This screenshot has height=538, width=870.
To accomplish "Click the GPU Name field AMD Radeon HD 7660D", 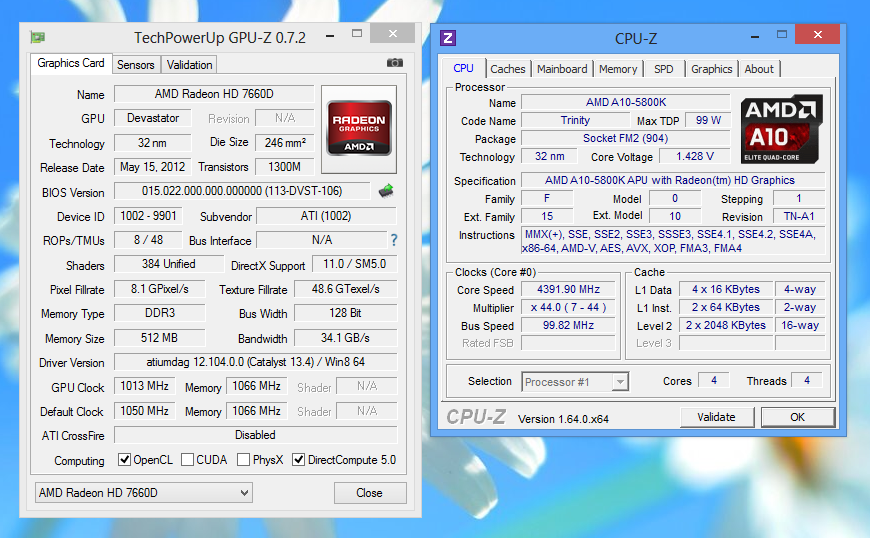I will (x=214, y=94).
